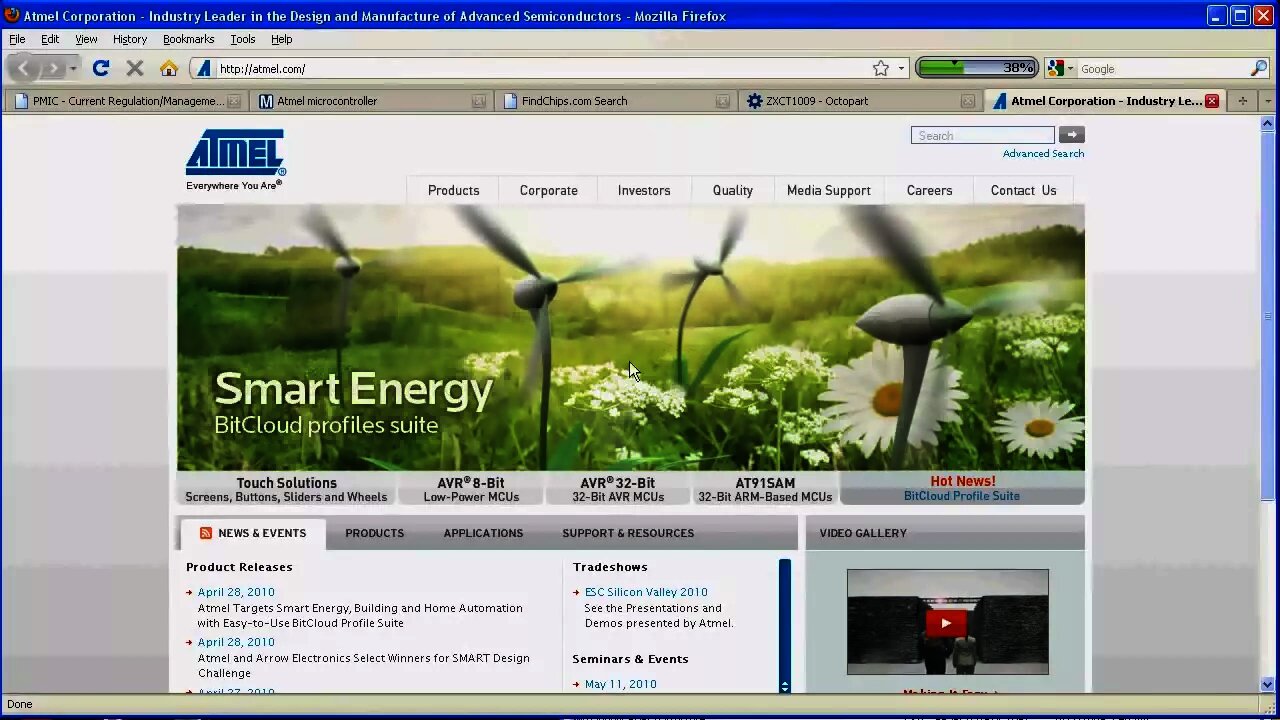Screen dimensions: 1280x720
Task: Select the NEWS & EVENTS tab
Action: (254, 533)
